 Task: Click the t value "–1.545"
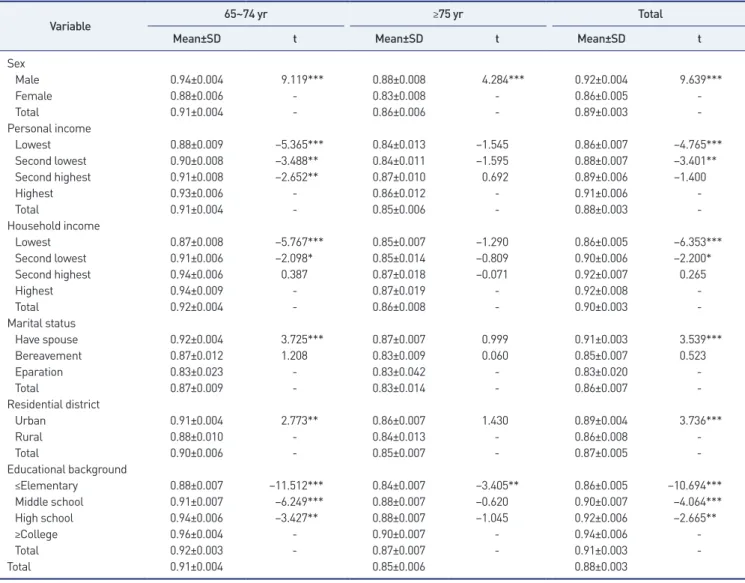492,144
